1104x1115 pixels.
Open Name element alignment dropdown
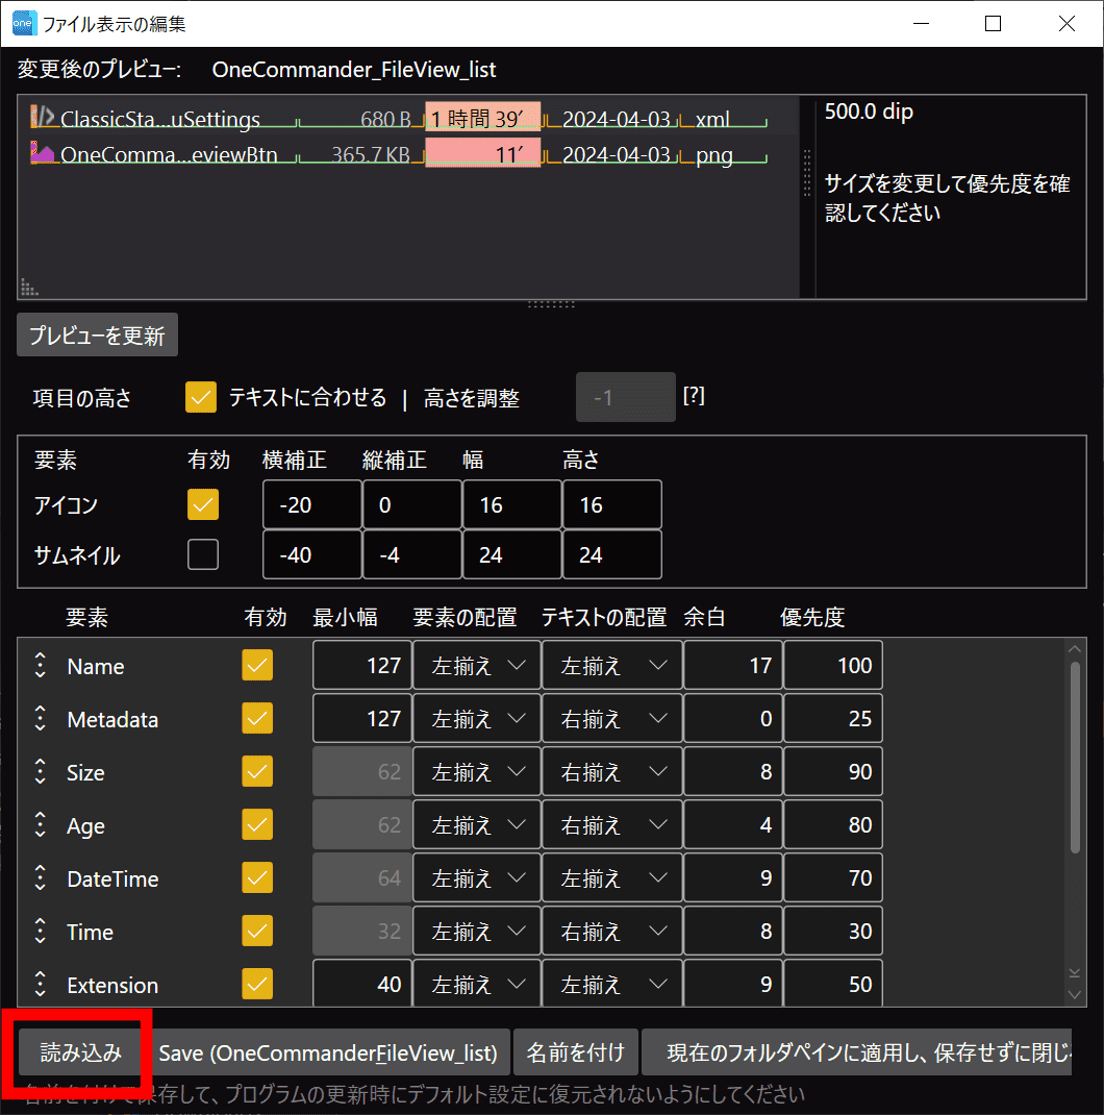(476, 666)
